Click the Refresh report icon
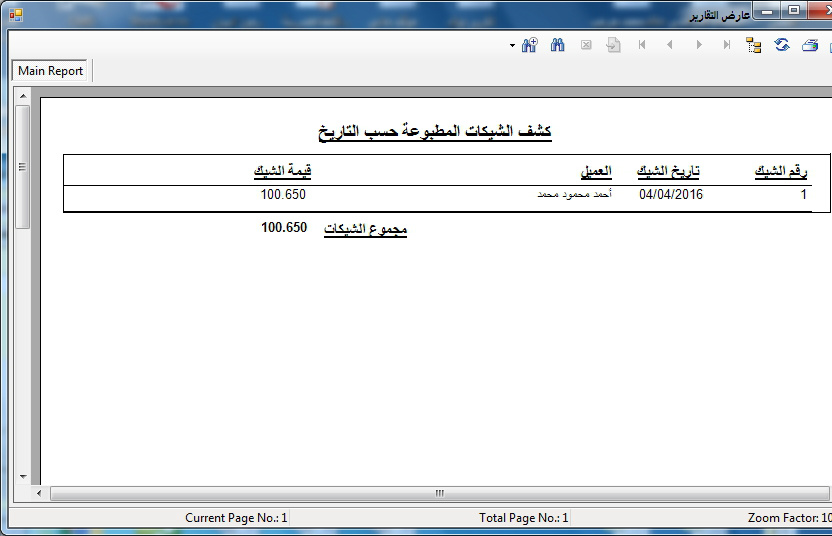Viewport: 832px width, 536px height. 782,45
